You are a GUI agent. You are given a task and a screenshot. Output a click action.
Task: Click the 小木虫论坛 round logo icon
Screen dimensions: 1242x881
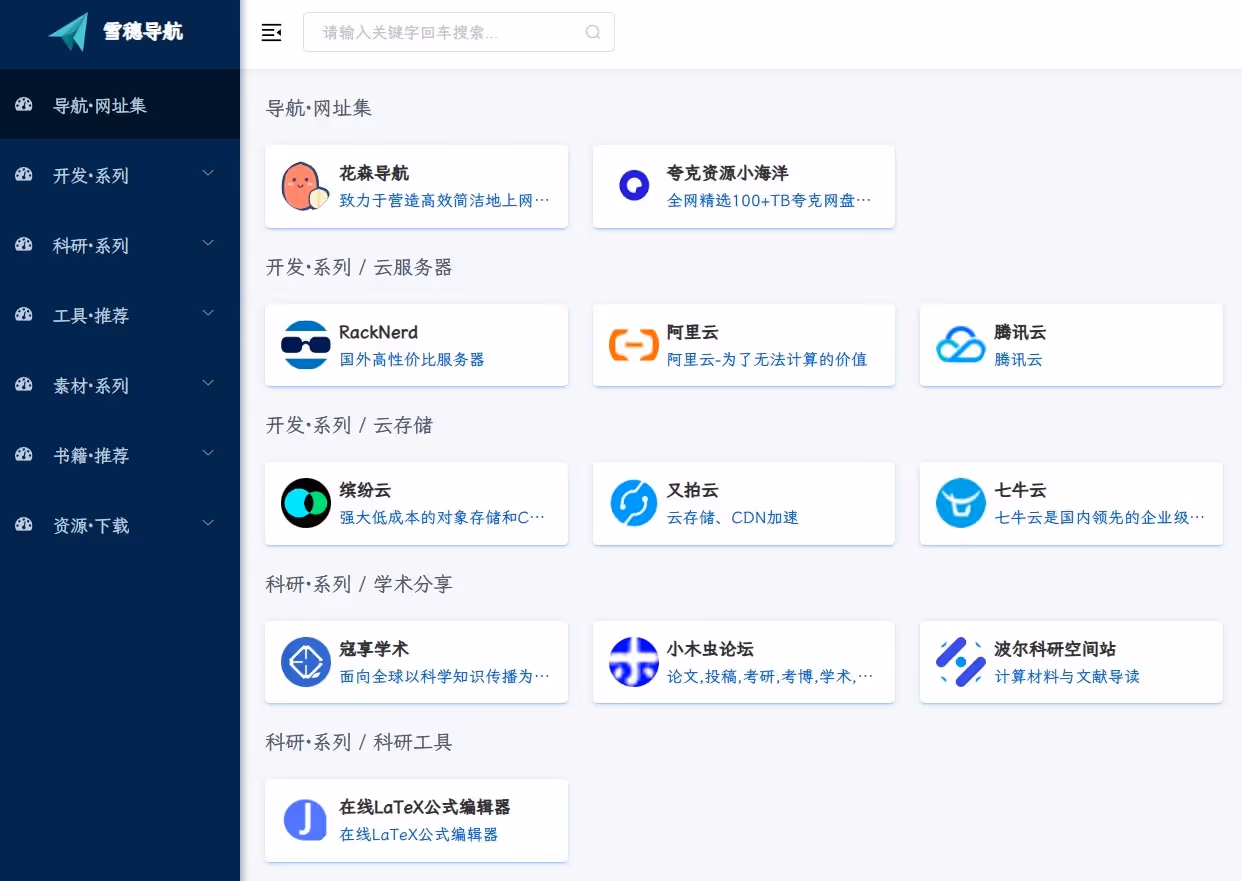[633, 662]
